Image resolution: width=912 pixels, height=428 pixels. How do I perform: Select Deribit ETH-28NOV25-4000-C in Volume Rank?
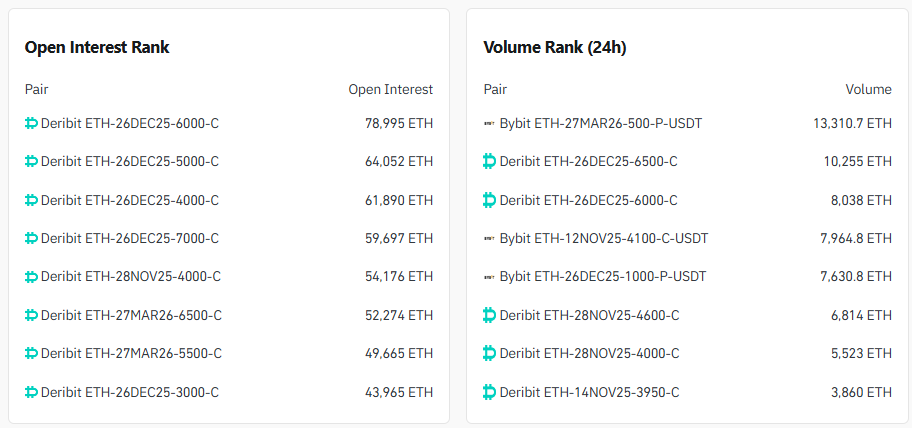pyautogui.click(x=589, y=353)
